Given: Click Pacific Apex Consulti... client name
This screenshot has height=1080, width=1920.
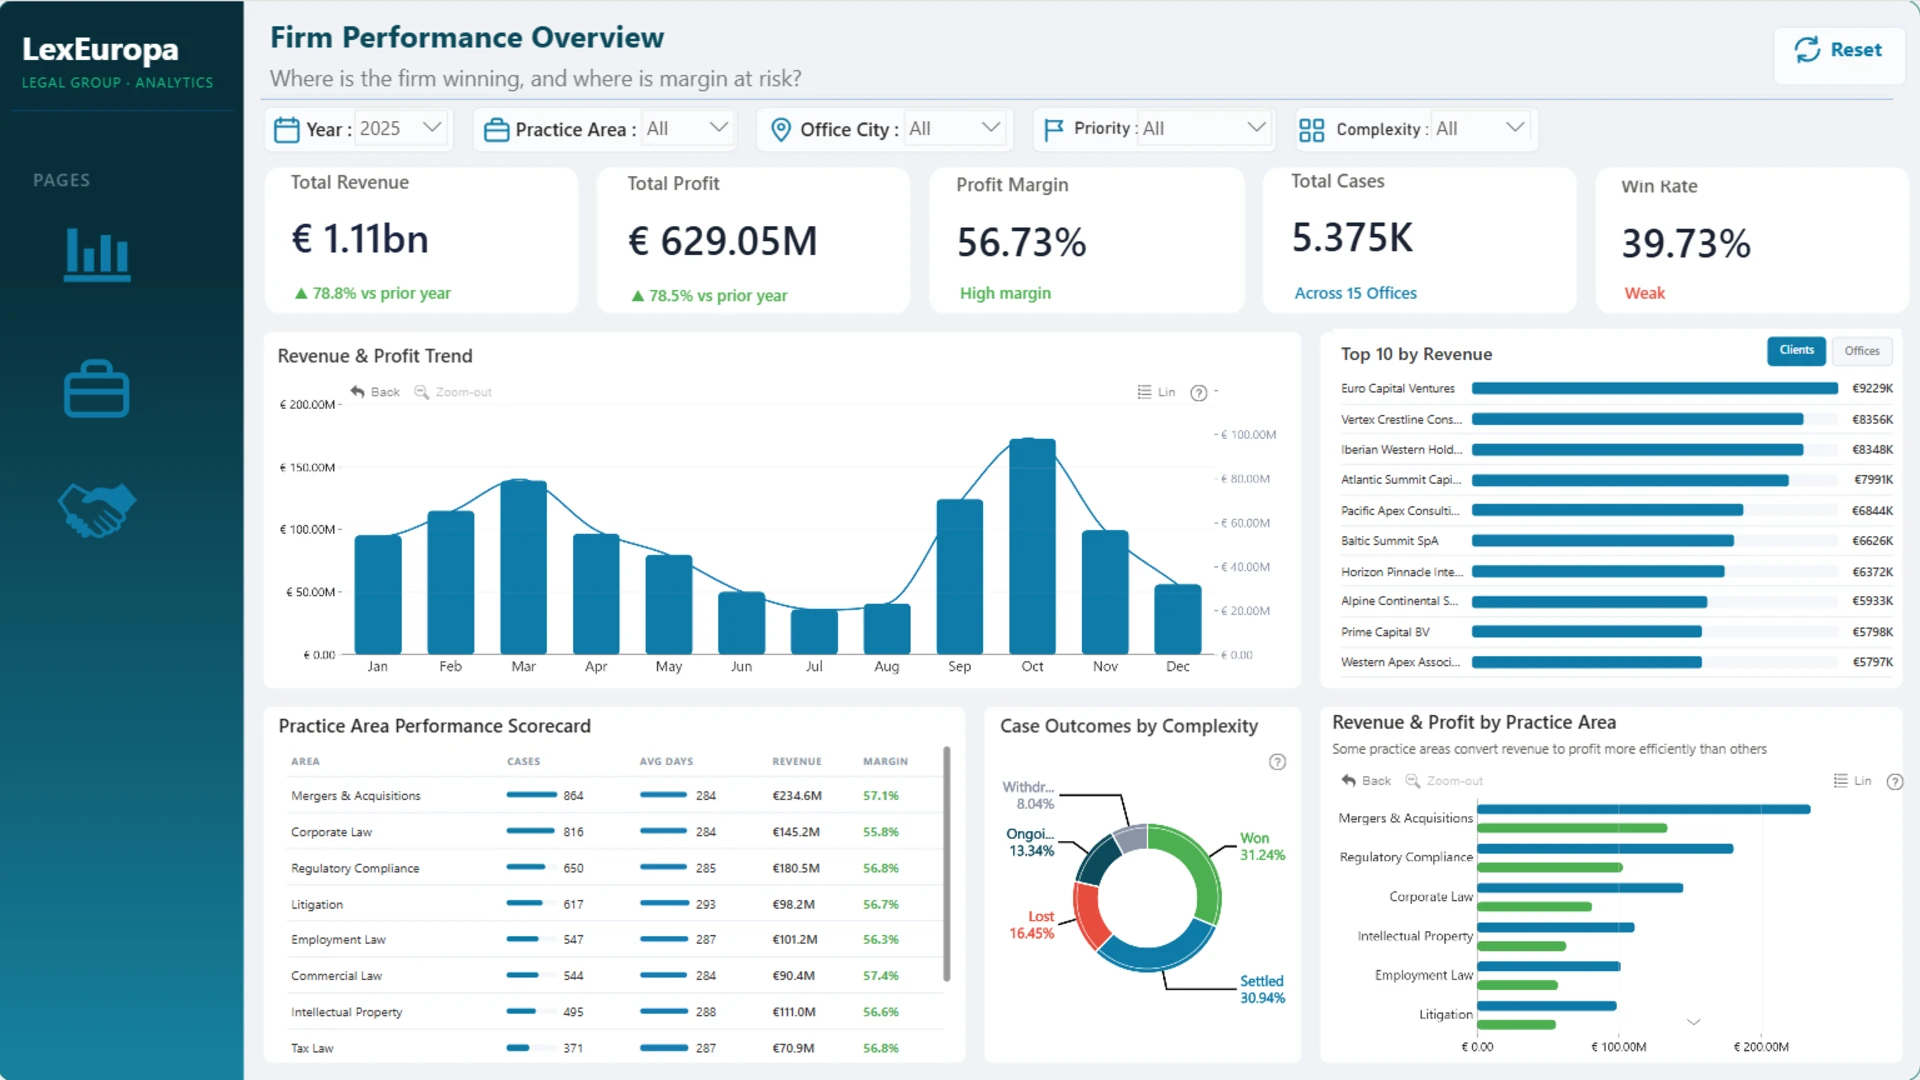Looking at the screenshot, I should pyautogui.click(x=1400, y=511).
